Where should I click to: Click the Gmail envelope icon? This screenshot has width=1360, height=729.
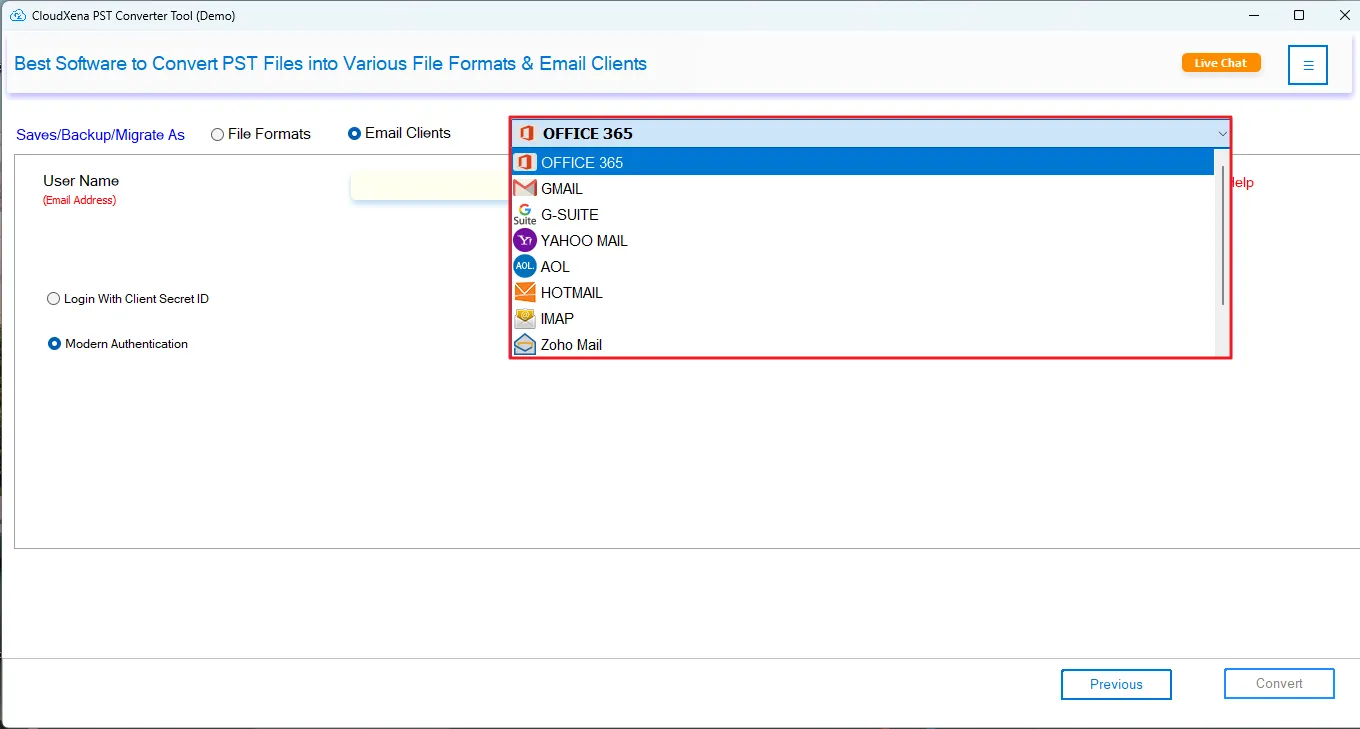pyautogui.click(x=525, y=188)
